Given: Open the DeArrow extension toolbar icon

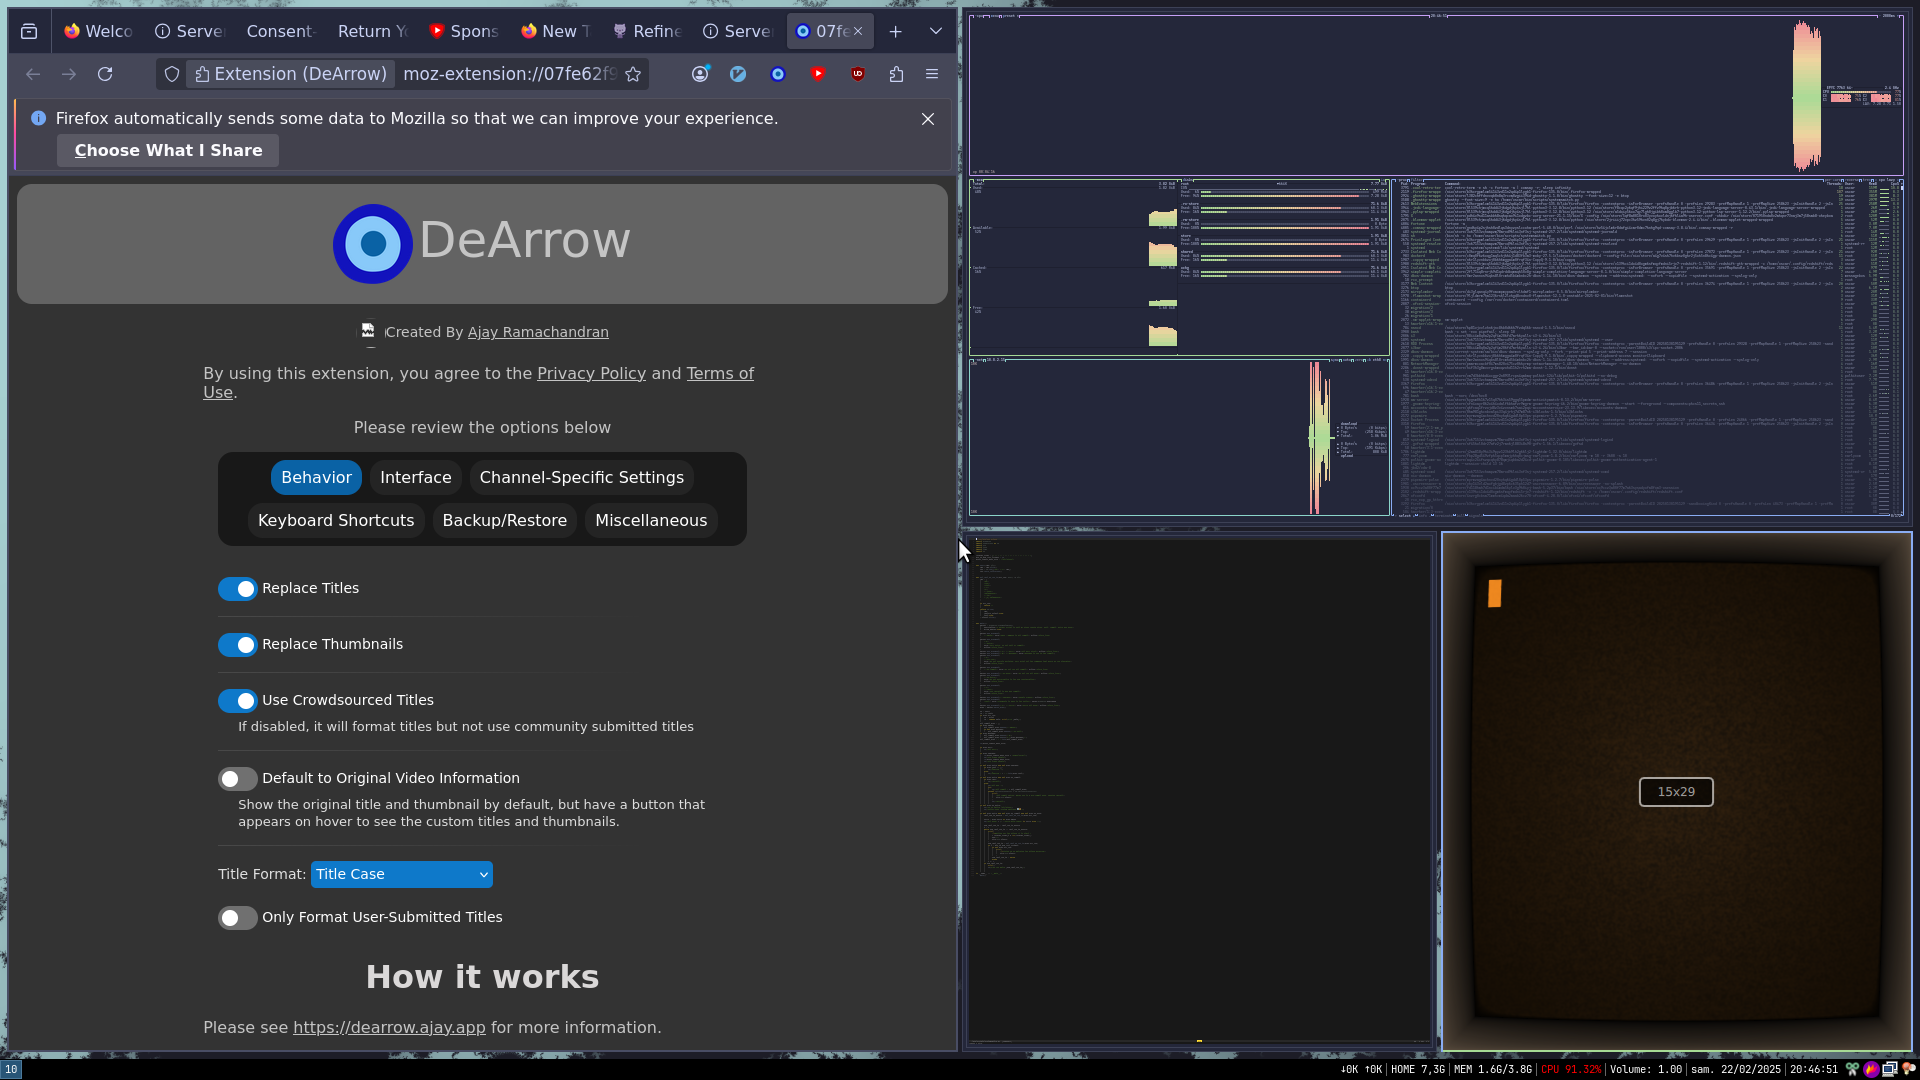Looking at the screenshot, I should click(778, 74).
